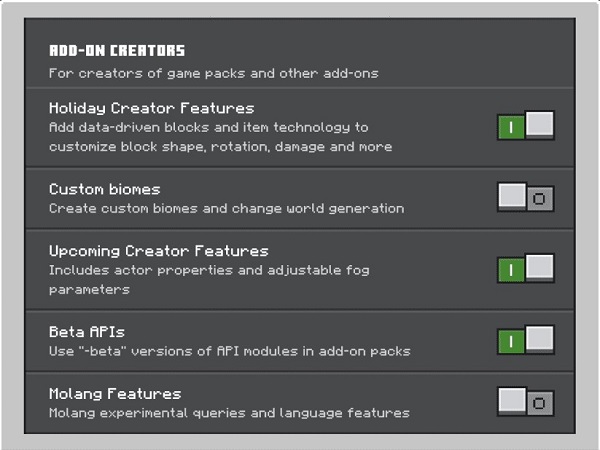Click the 'ADD-ON CREATORS' section header
Screen dimensions: 600x450
[117, 51]
